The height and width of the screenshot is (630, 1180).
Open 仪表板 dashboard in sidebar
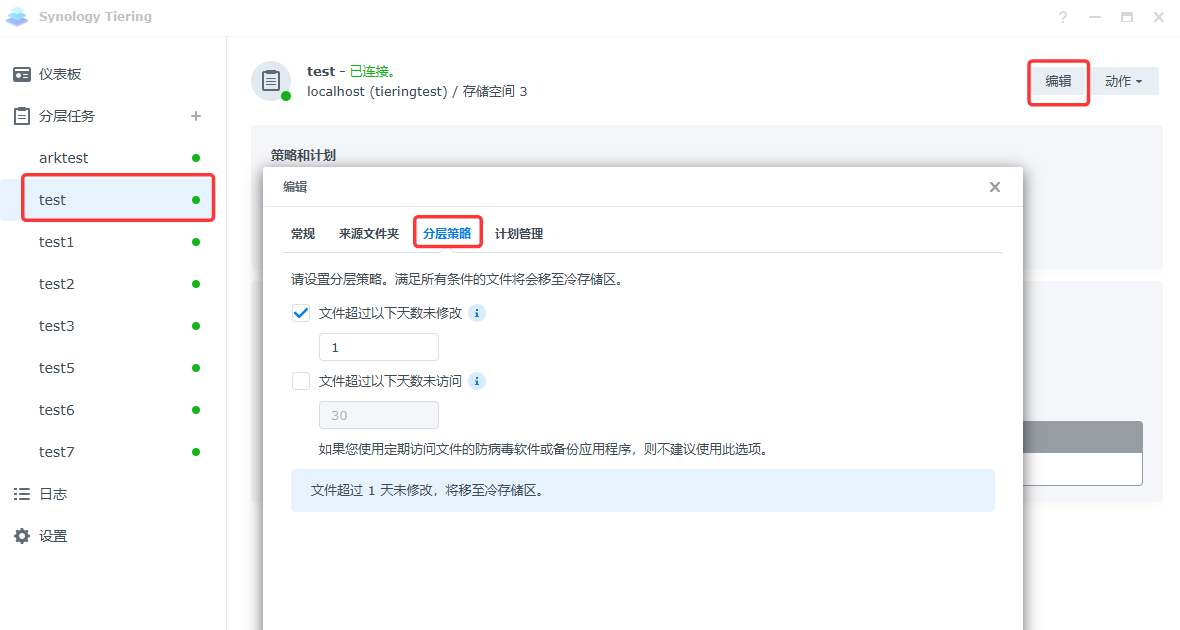tap(60, 74)
